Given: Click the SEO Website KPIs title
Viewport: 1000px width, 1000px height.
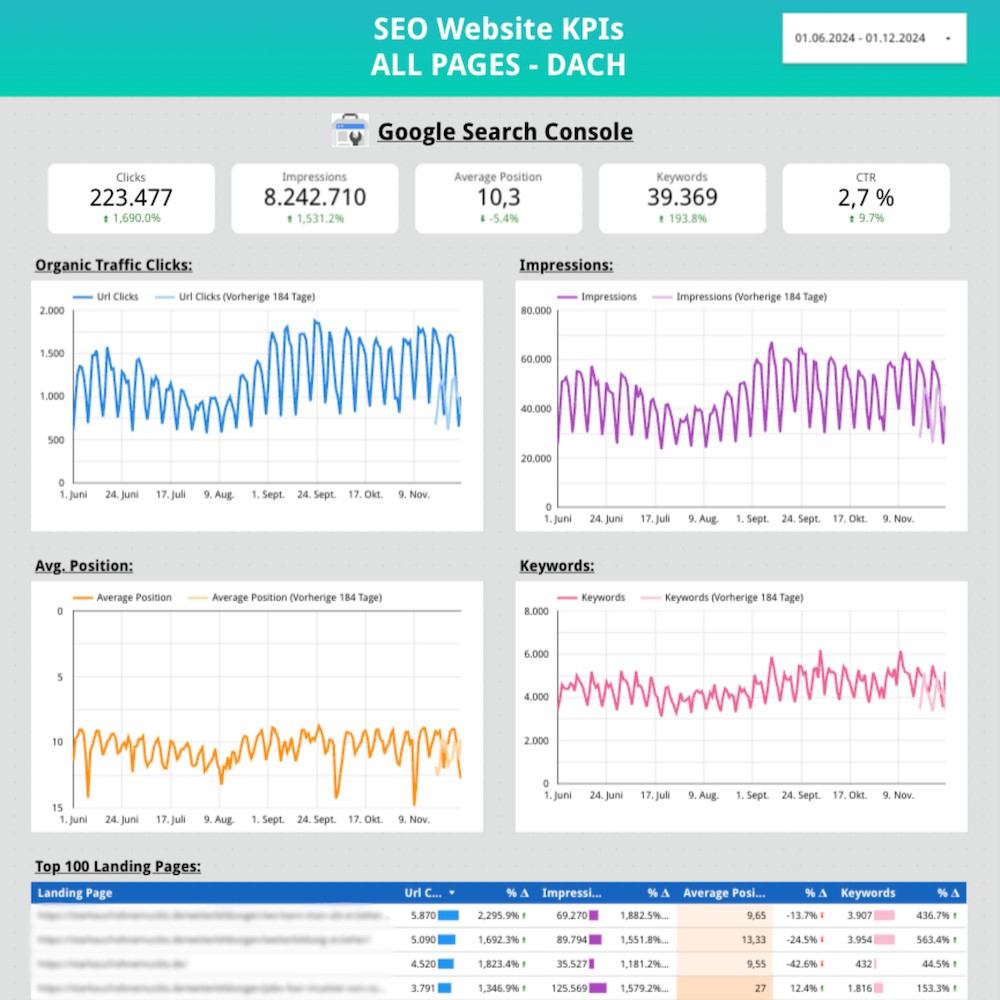Looking at the screenshot, I should click(499, 29).
